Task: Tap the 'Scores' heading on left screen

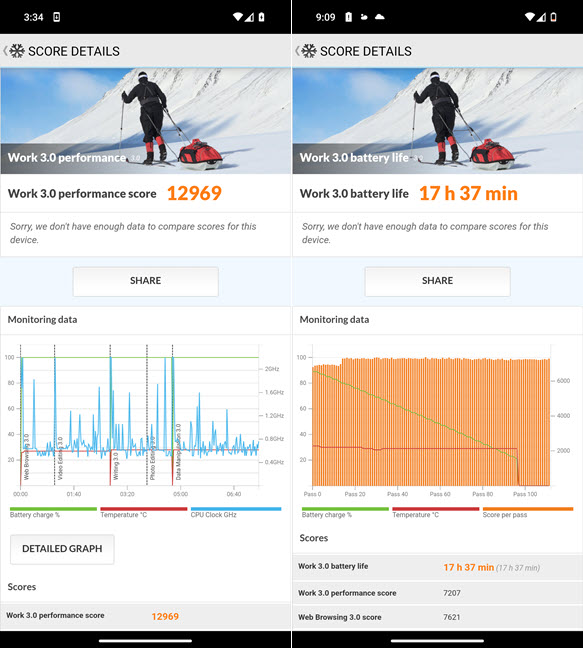Action: [22, 587]
